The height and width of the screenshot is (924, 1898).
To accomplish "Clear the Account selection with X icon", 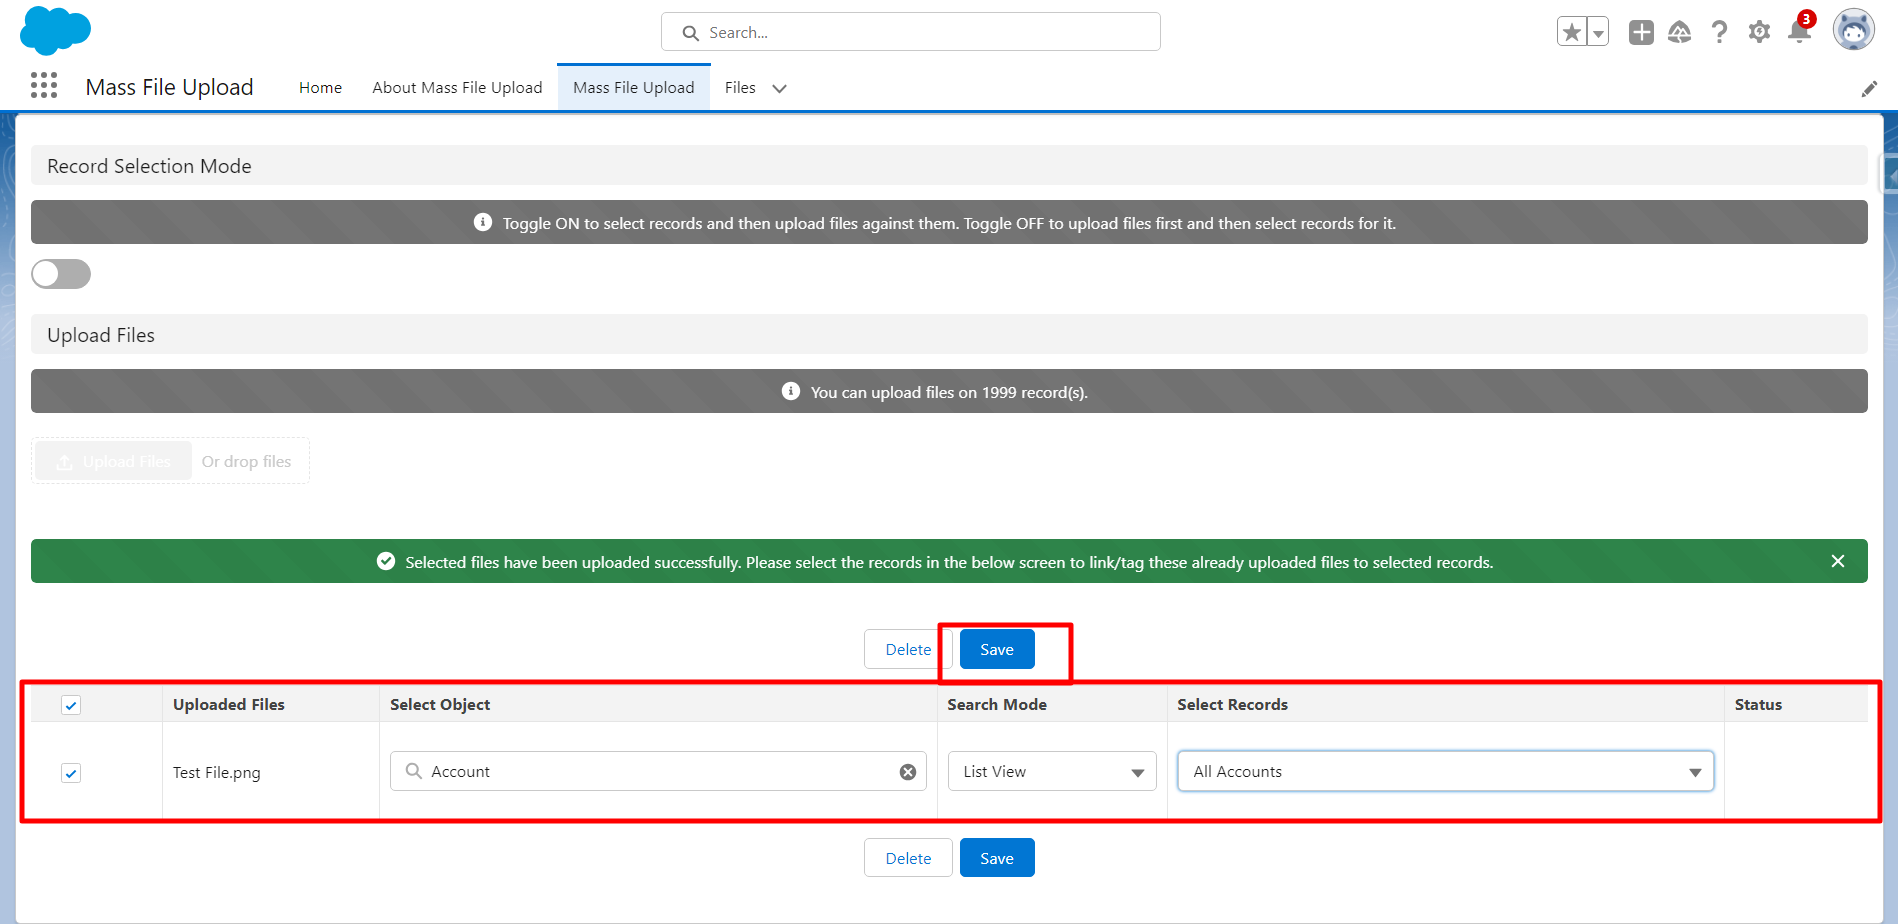I will click(908, 772).
